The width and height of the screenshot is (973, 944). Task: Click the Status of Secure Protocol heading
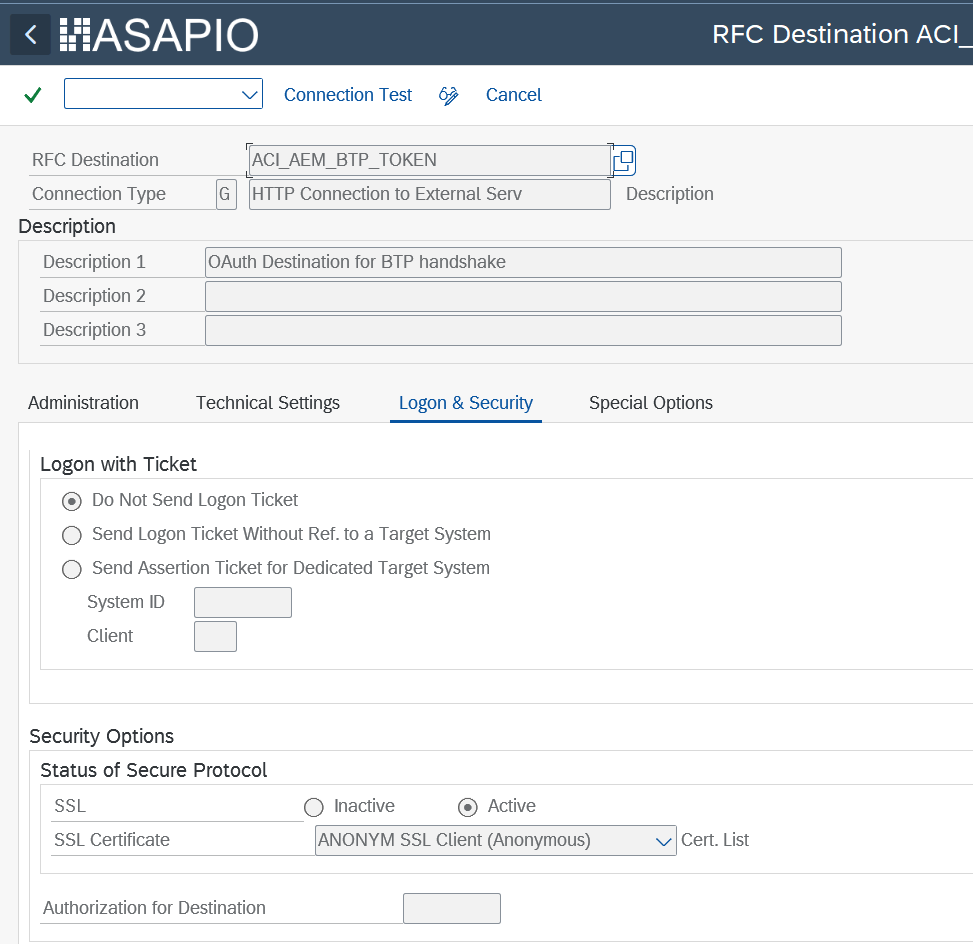point(153,770)
